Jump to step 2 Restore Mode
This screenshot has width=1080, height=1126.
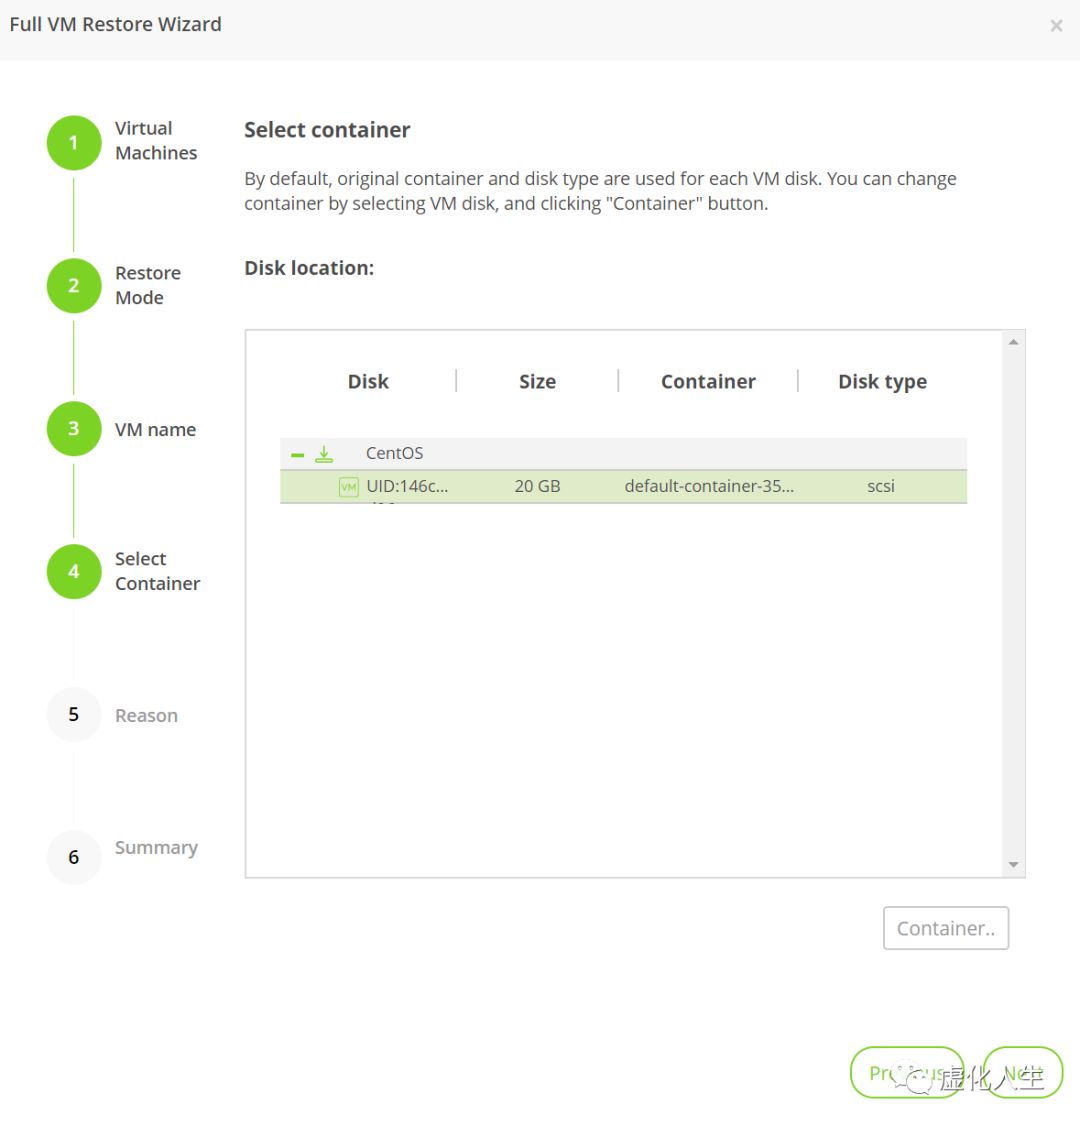(x=74, y=286)
